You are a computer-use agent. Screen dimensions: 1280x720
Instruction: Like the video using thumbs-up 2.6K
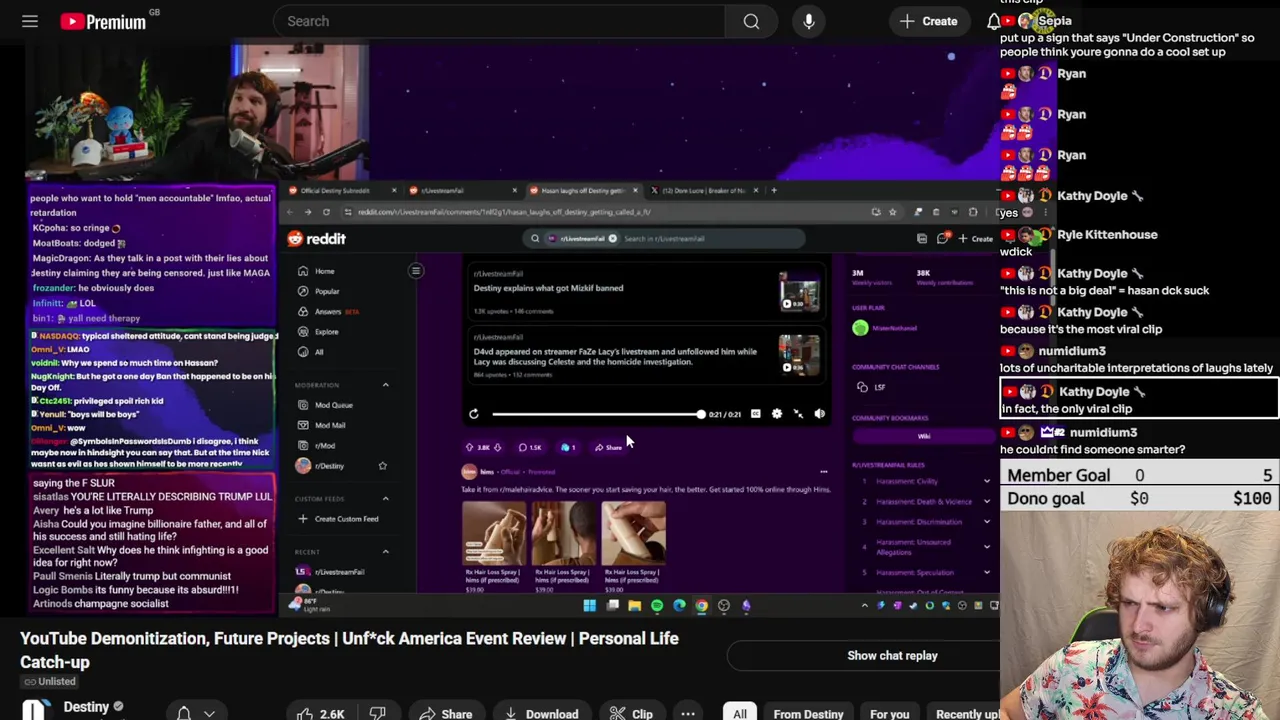(320, 714)
